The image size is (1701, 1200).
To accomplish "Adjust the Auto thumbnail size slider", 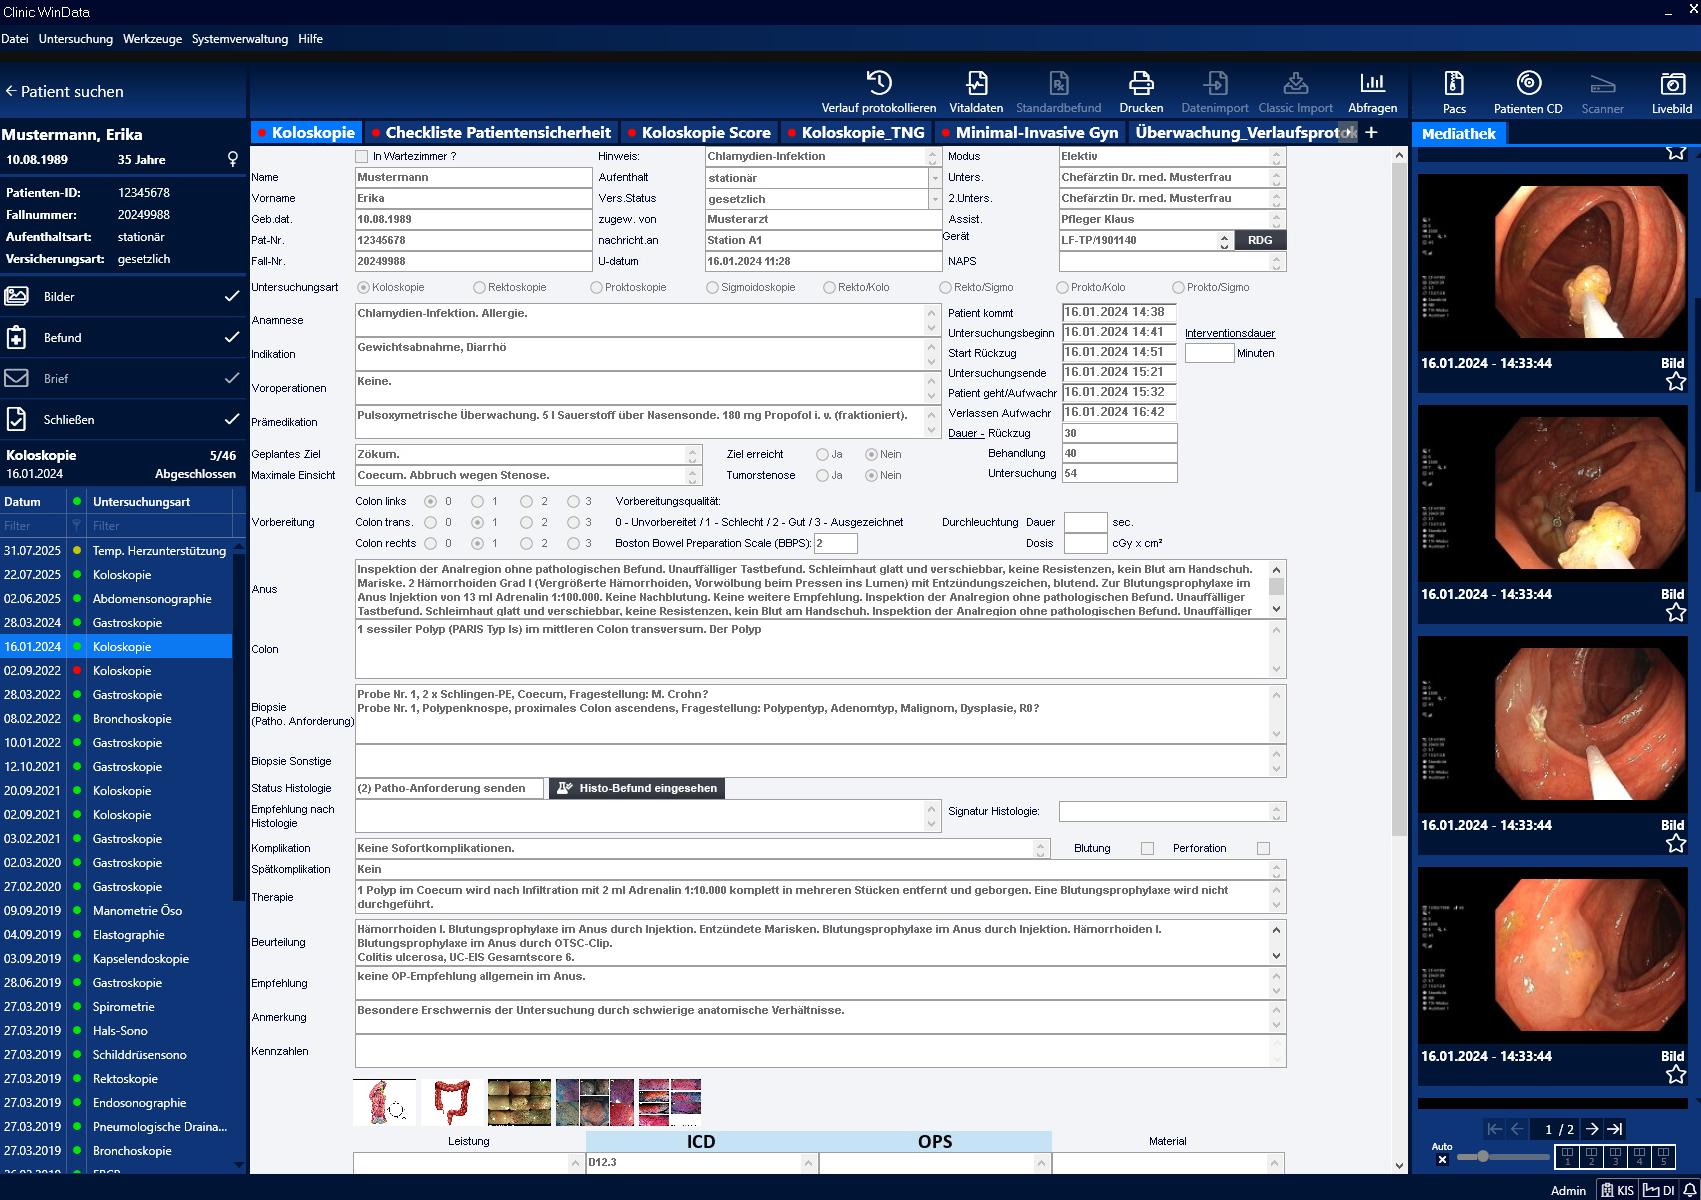I will 1483,1156.
